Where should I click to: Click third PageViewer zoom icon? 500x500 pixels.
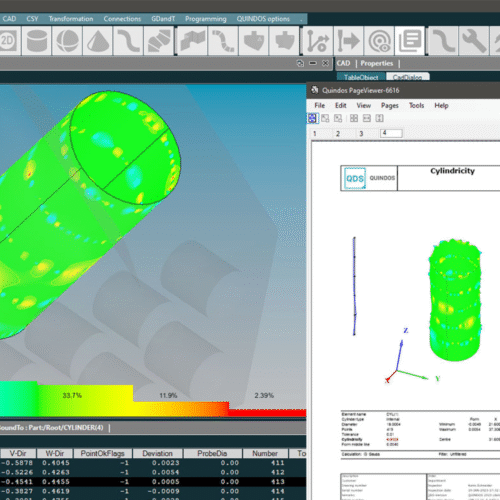(x=338, y=118)
